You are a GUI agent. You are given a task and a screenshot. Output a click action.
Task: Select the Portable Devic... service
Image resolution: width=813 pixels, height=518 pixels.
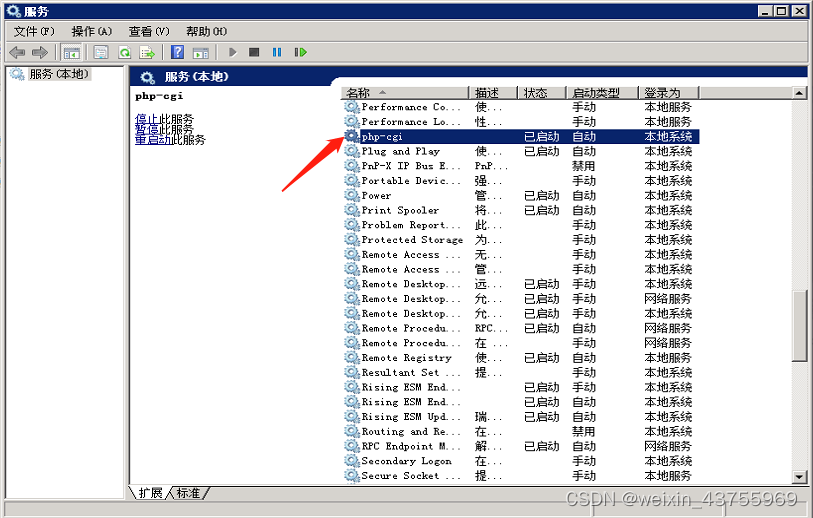coord(411,180)
